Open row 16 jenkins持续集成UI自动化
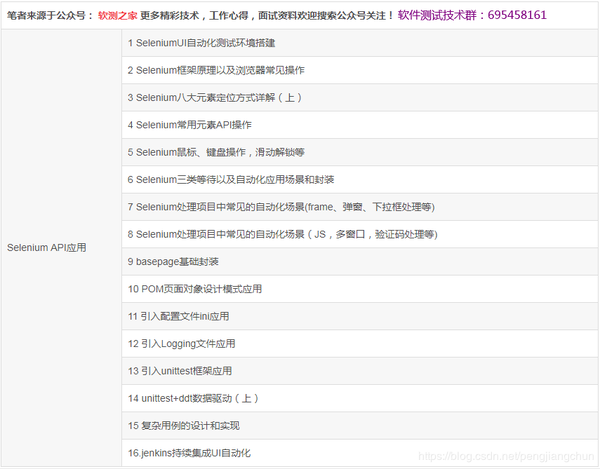 360,453
